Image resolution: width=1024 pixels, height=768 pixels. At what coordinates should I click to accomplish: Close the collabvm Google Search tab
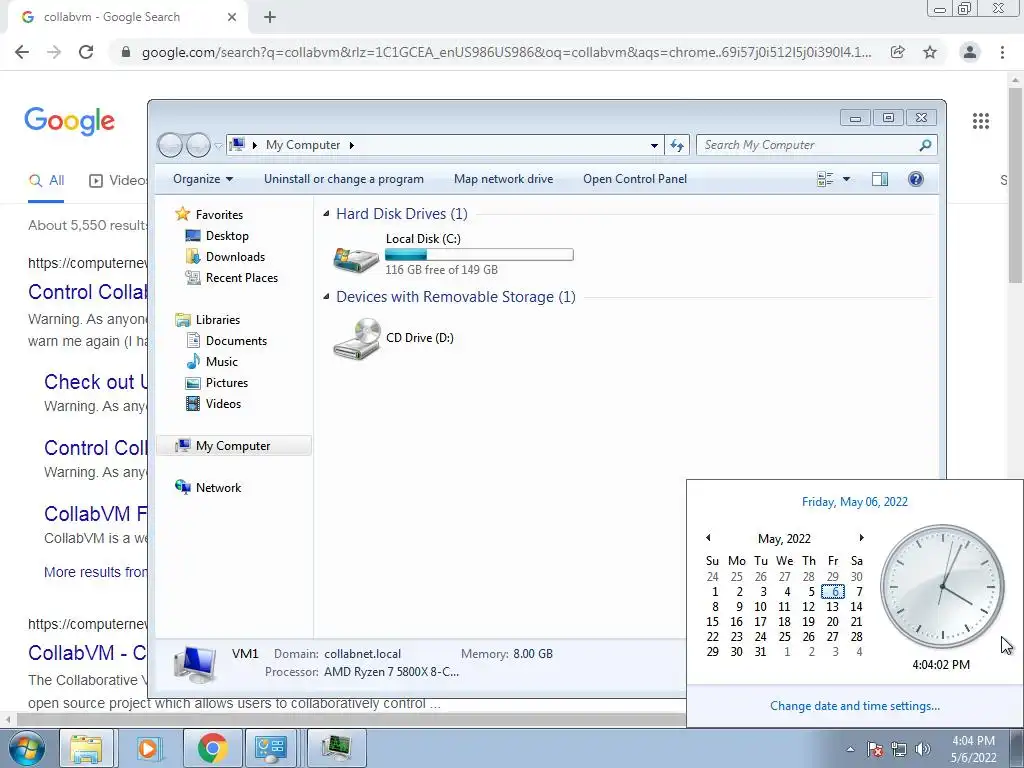232,18
